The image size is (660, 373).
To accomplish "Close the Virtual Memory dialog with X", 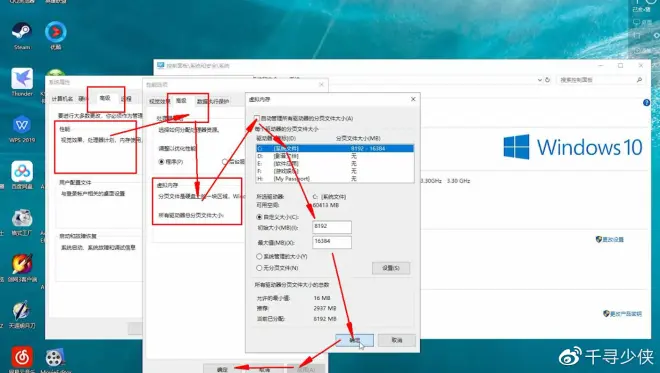I will tap(413, 99).
